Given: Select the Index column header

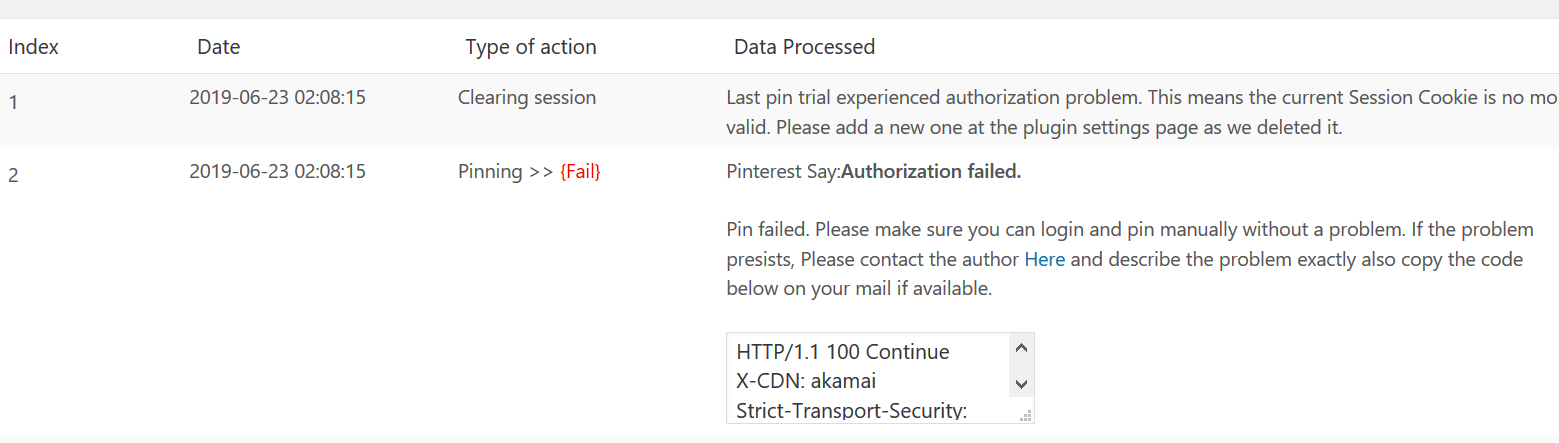Looking at the screenshot, I should point(33,46).
